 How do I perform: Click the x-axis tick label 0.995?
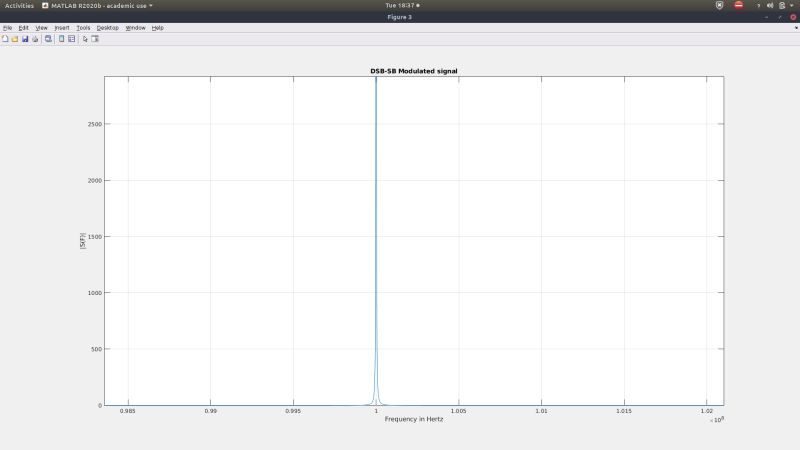293,411
